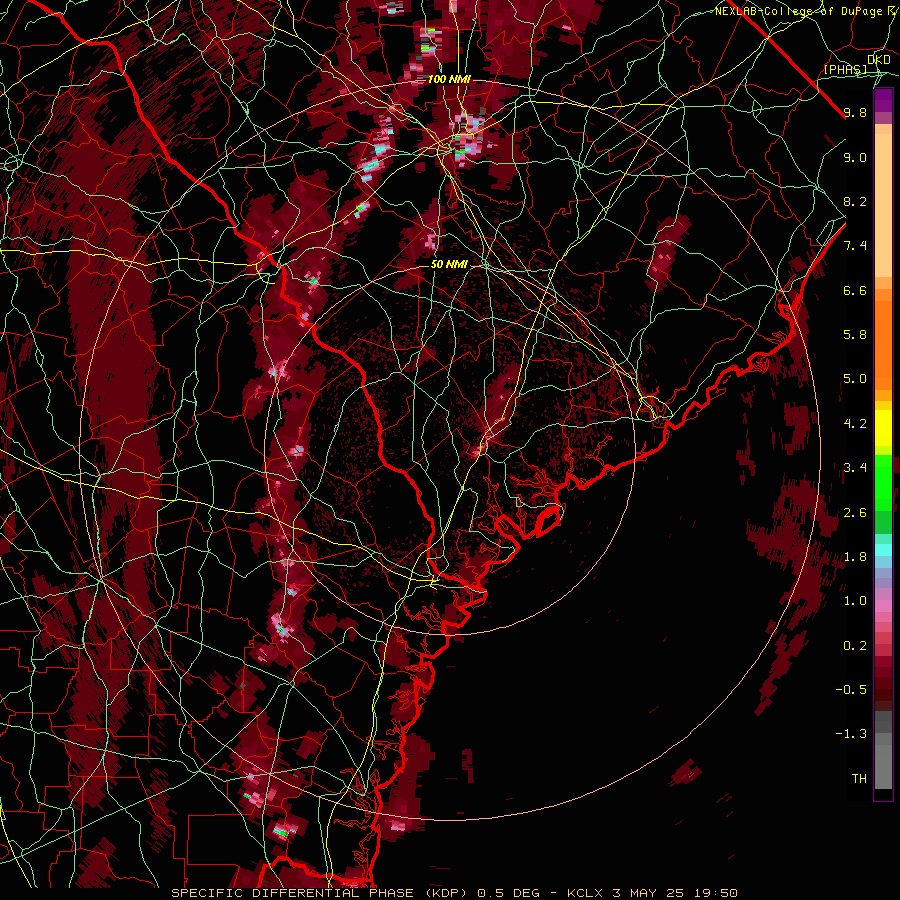900x900 pixels.
Task: Click the -1.3 value on the color scale
Action: tap(851, 734)
